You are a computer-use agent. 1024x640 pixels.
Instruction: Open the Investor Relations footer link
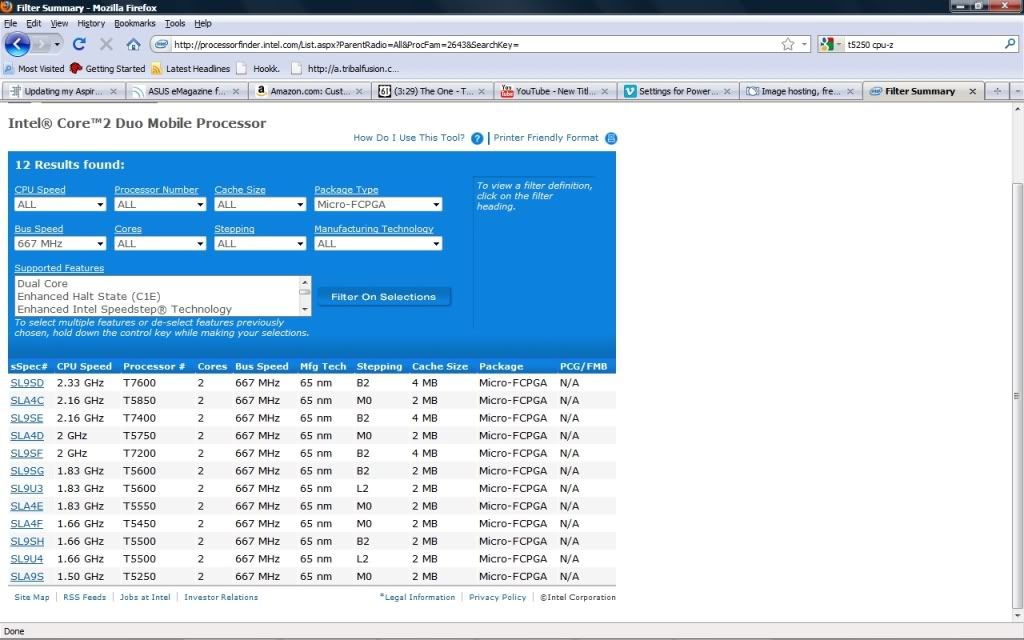pyautogui.click(x=221, y=597)
